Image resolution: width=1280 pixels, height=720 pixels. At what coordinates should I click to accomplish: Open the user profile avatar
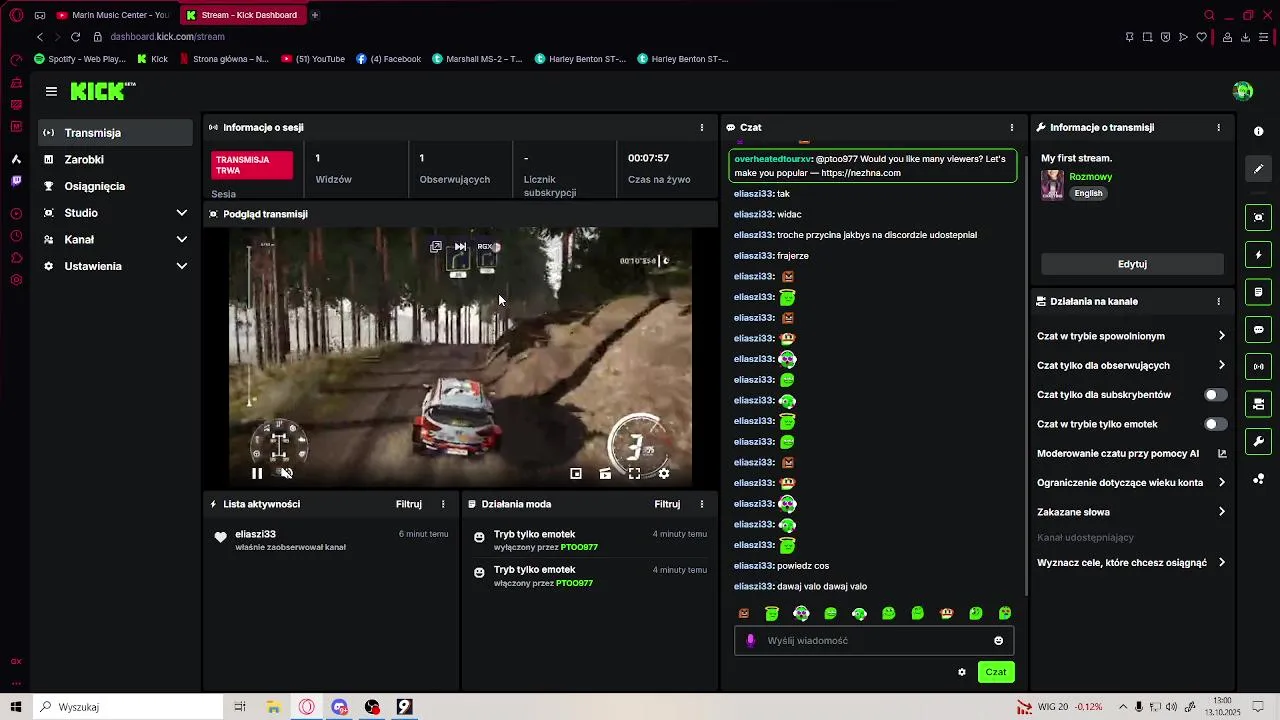(1243, 91)
